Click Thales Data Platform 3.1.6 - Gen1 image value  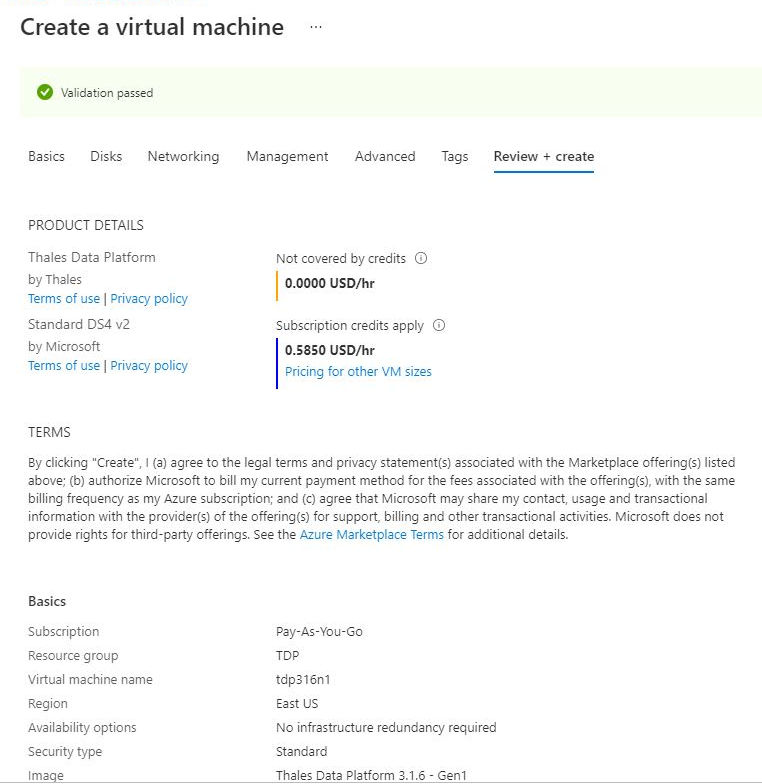tap(371, 776)
